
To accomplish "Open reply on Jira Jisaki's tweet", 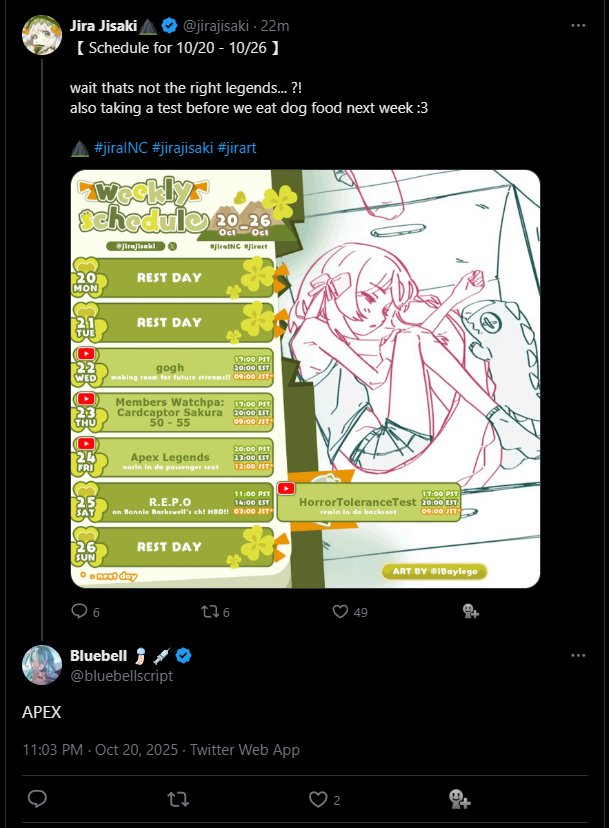I will click(79, 611).
